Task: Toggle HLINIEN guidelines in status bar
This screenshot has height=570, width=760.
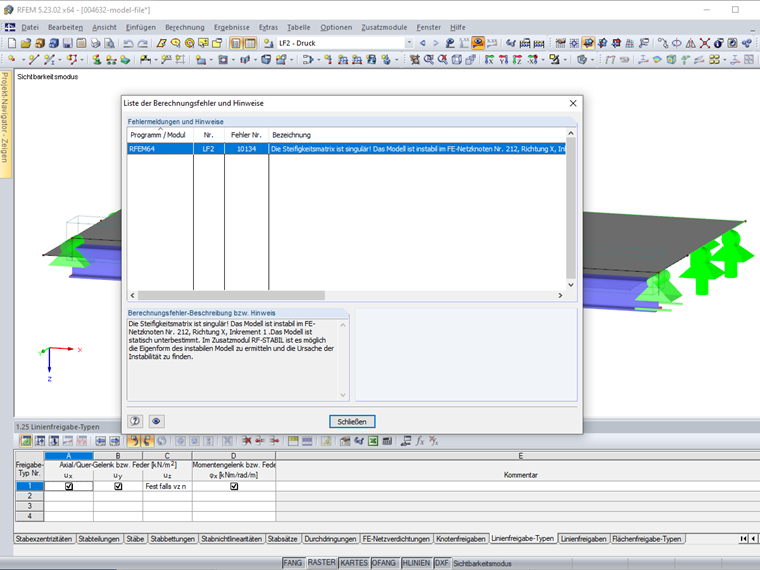Action: point(416,563)
